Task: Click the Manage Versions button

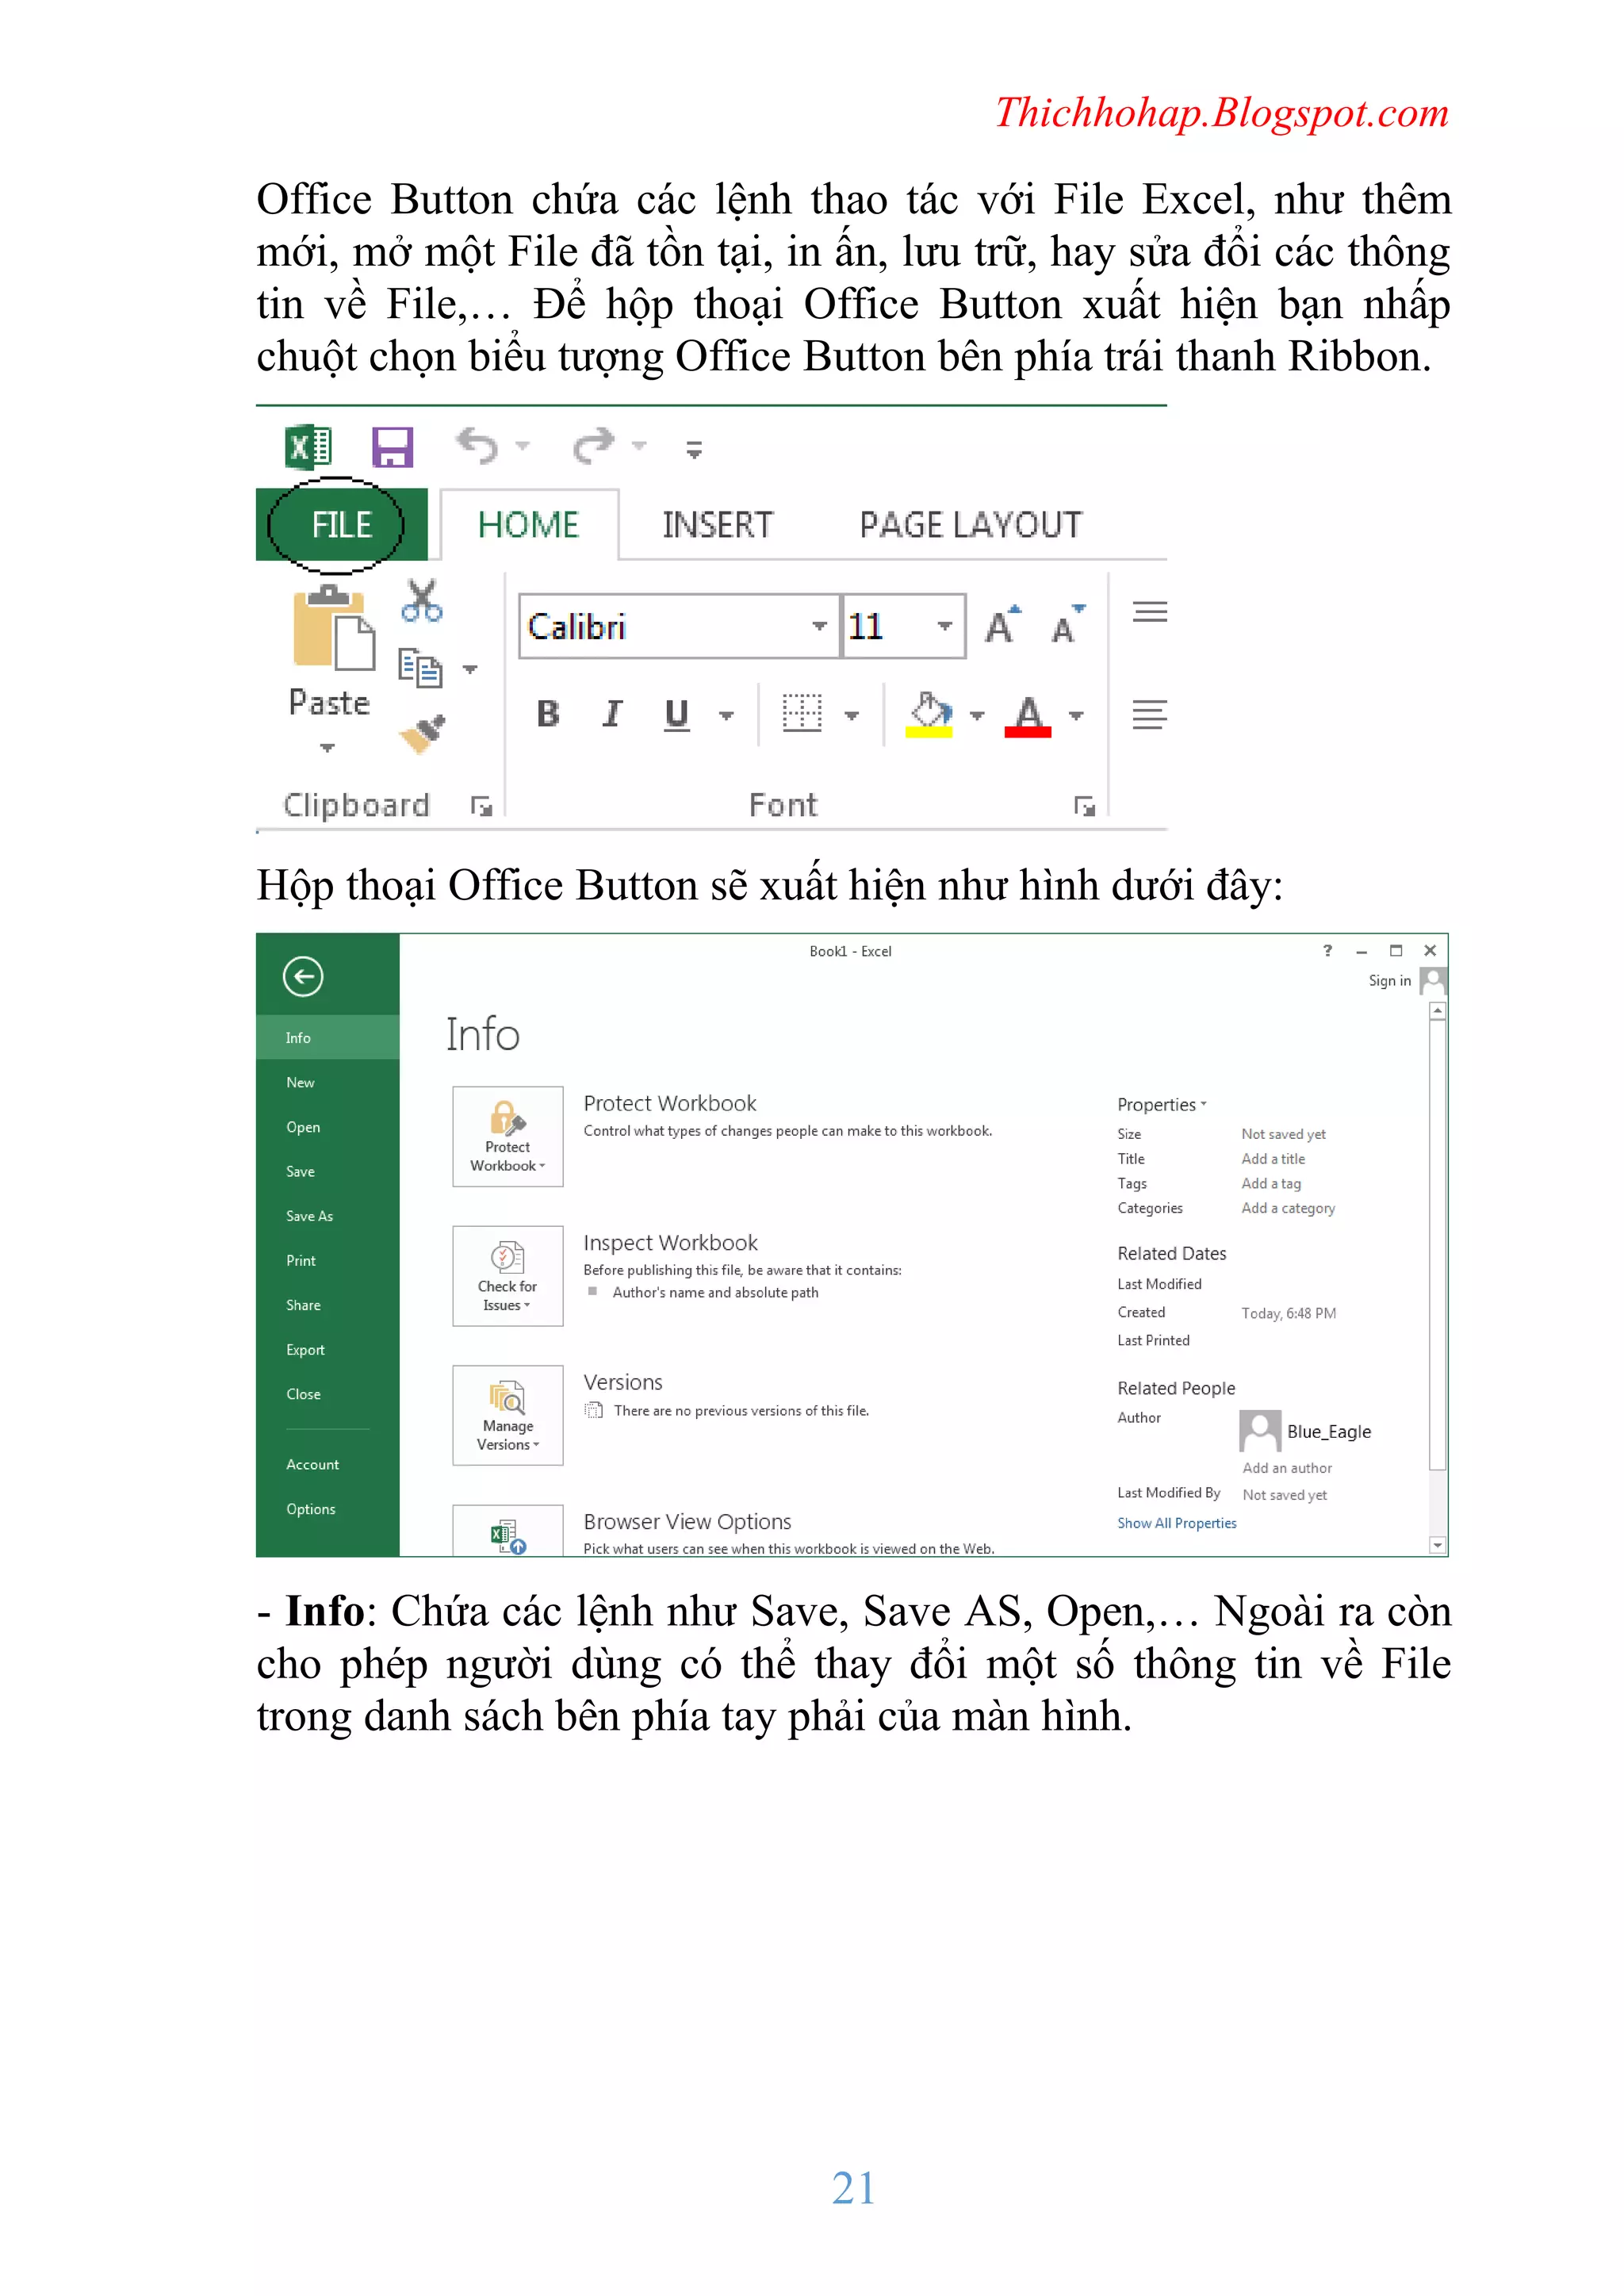Action: coord(508,1416)
